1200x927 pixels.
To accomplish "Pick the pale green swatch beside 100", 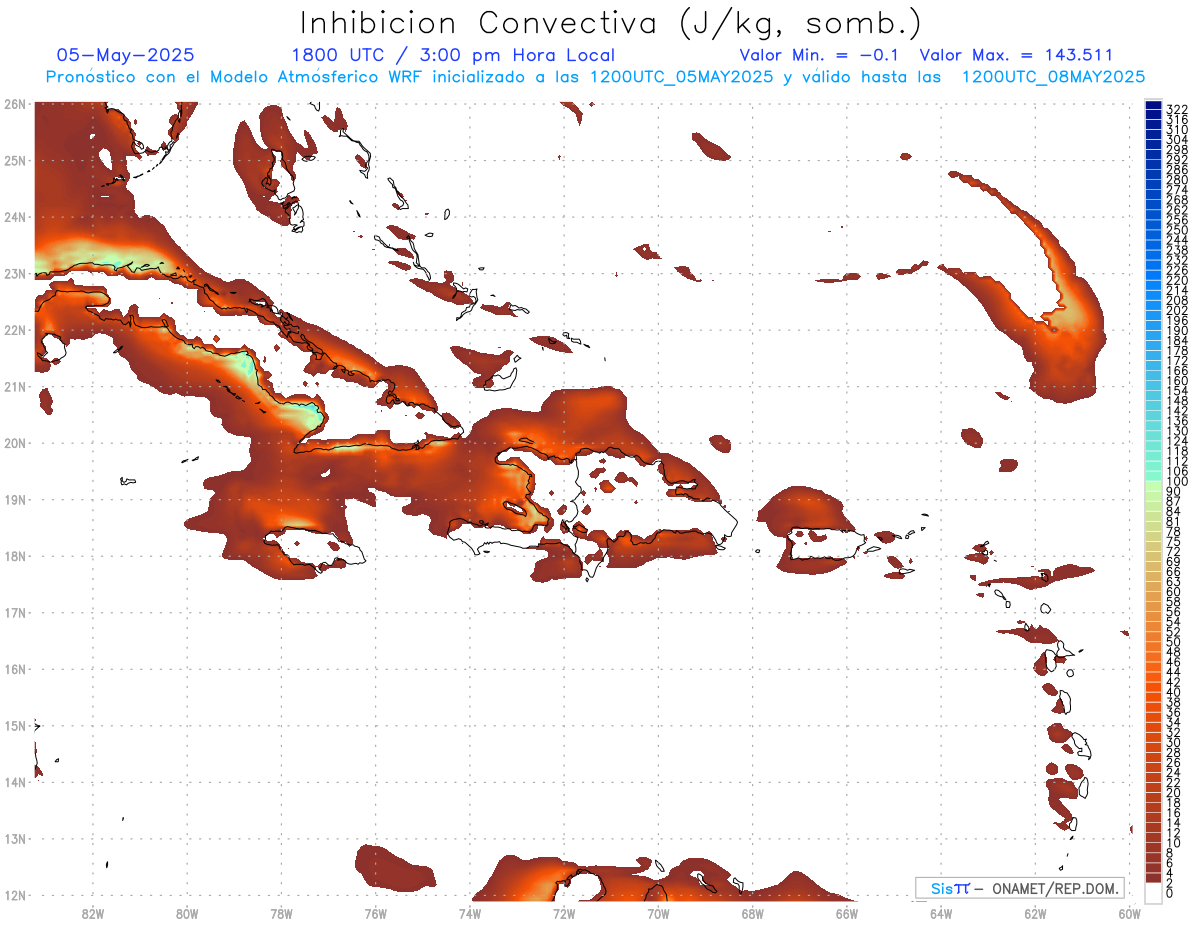I will (1153, 484).
